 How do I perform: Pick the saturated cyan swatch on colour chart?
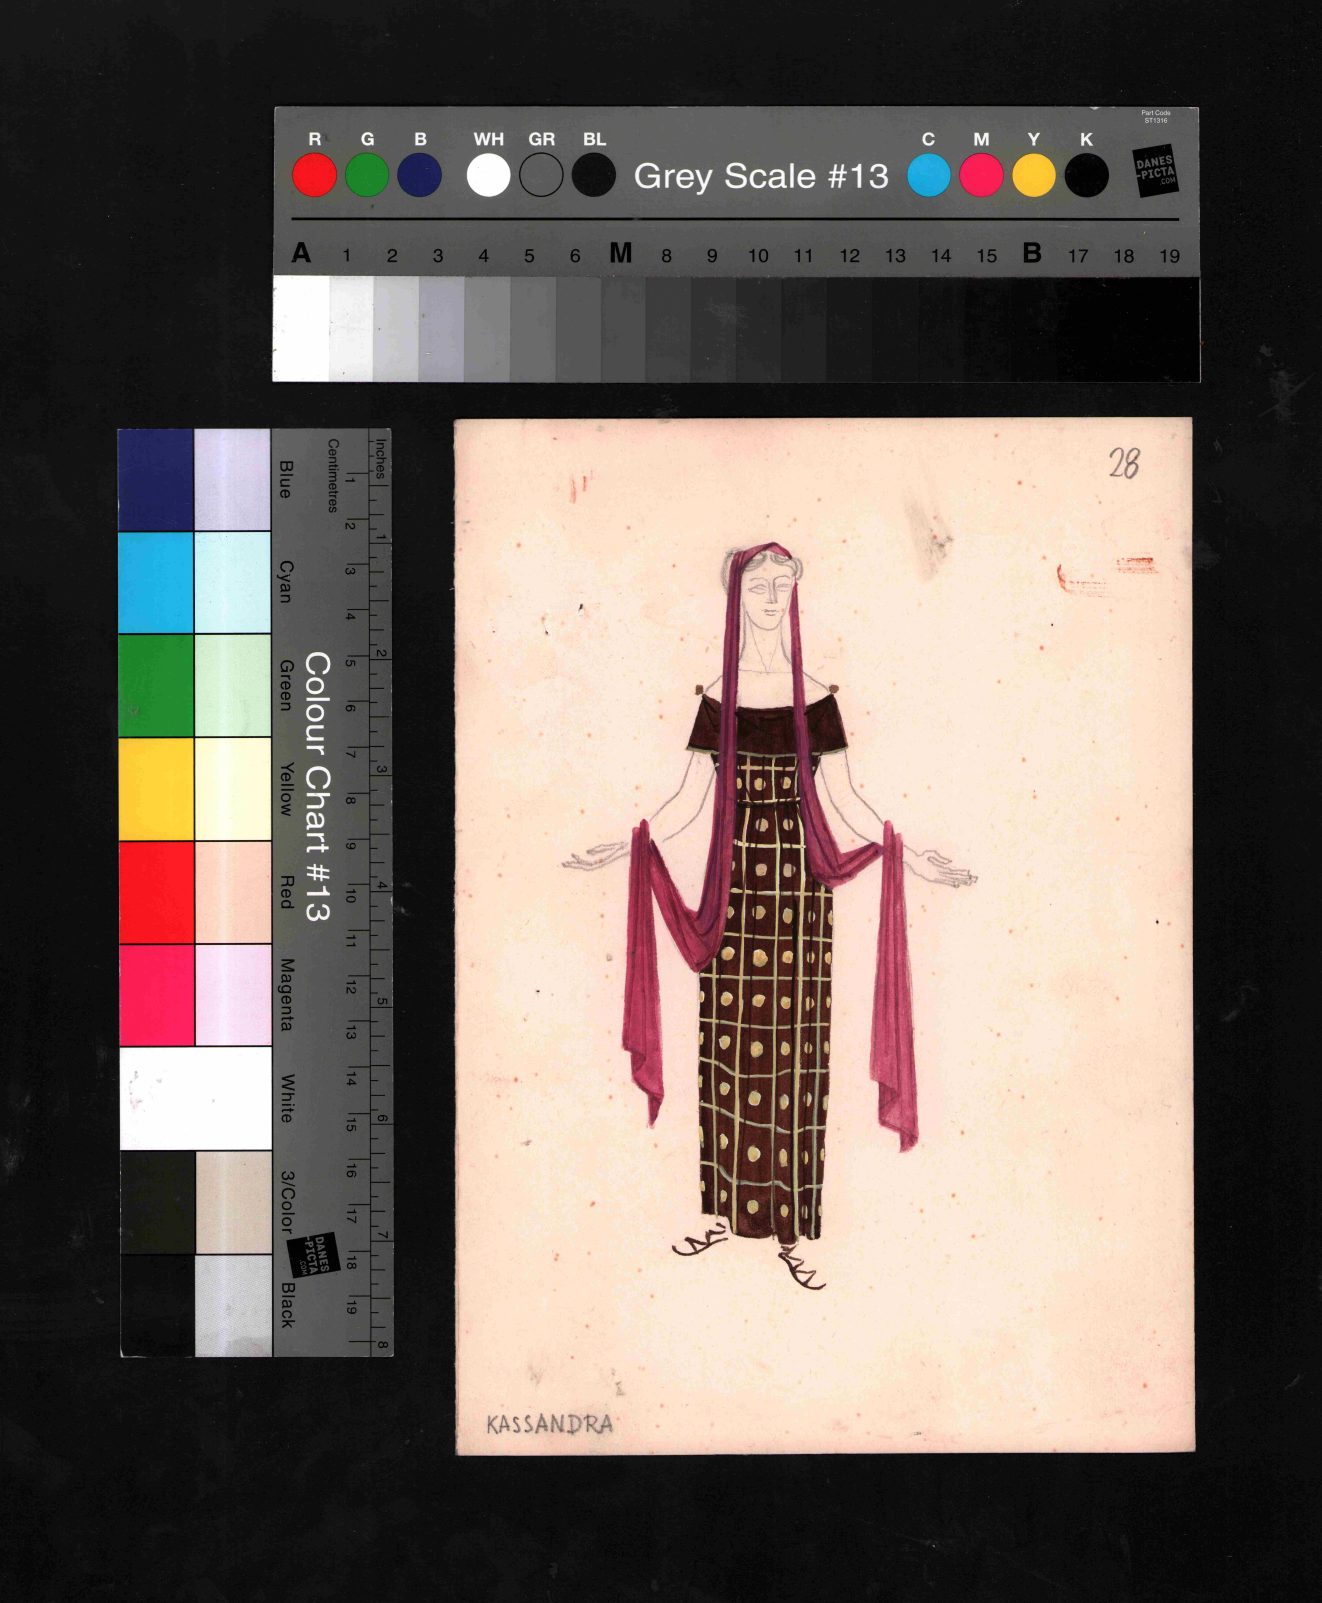pyautogui.click(x=156, y=582)
